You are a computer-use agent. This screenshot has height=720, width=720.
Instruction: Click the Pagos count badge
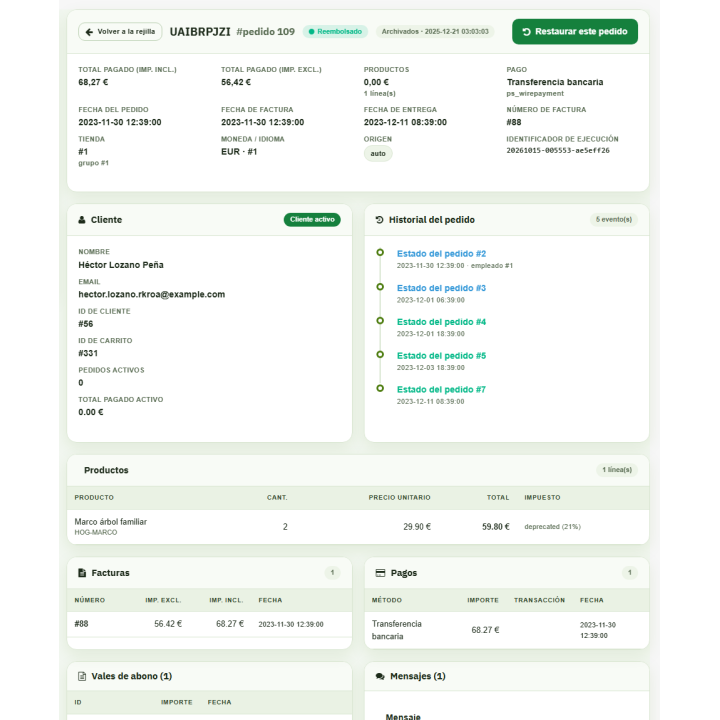pyautogui.click(x=630, y=573)
